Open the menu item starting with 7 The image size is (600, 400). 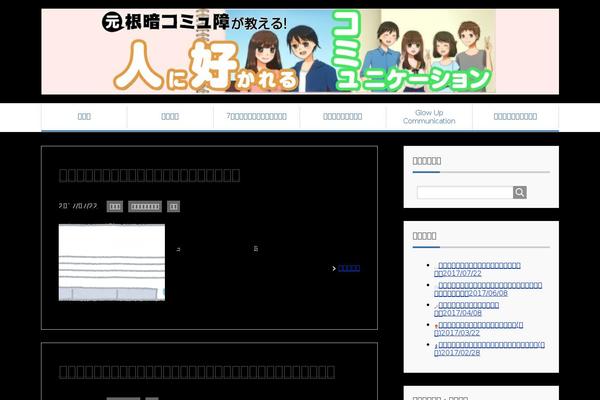pos(256,117)
